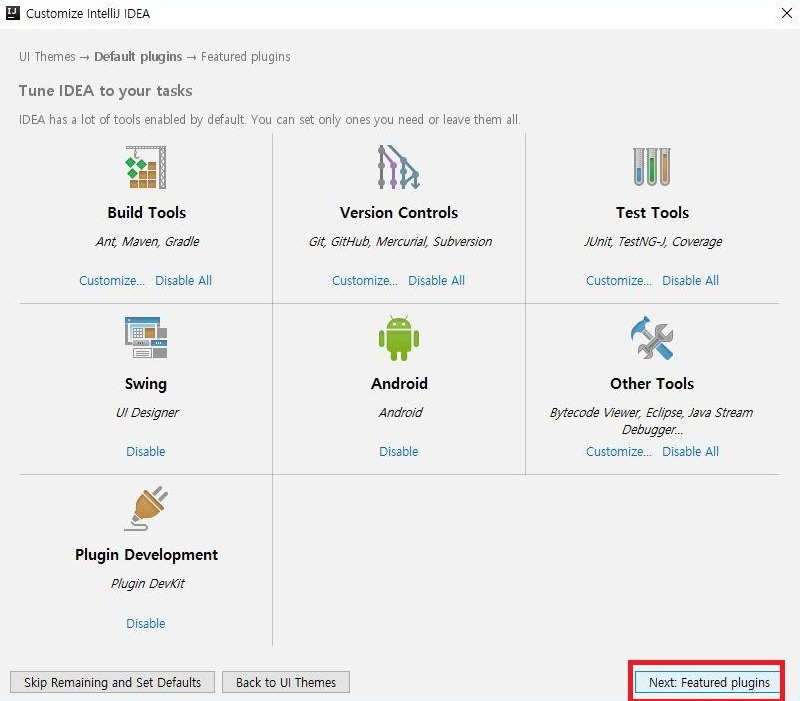800x701 pixels.
Task: Click the Test Tools heading
Action: (652, 212)
